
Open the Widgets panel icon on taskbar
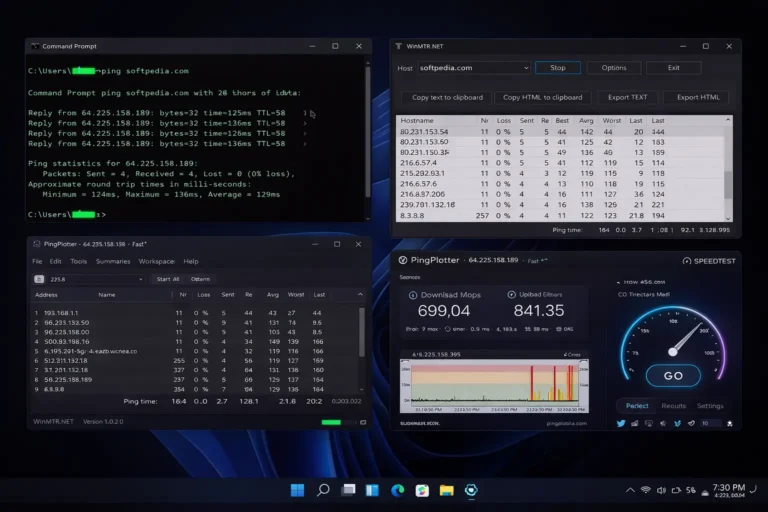pos(372,490)
